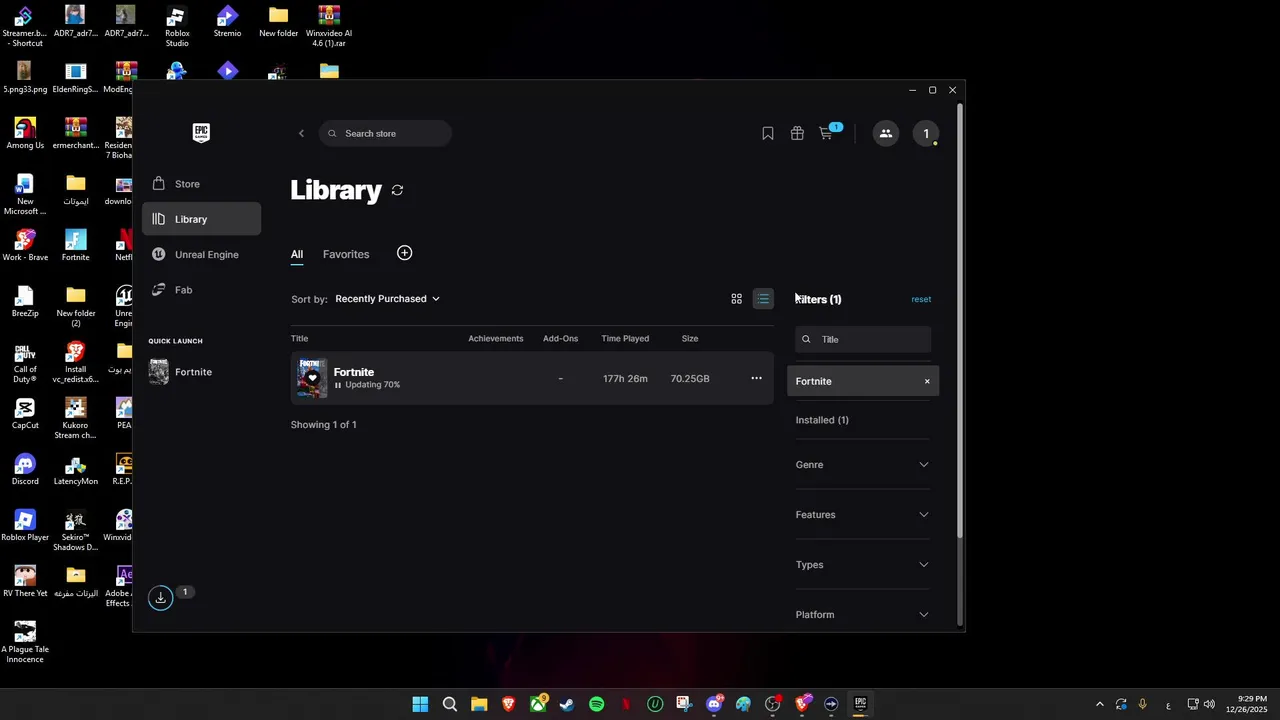Pause the Fortnite update
1280x720 pixels.
click(338, 385)
